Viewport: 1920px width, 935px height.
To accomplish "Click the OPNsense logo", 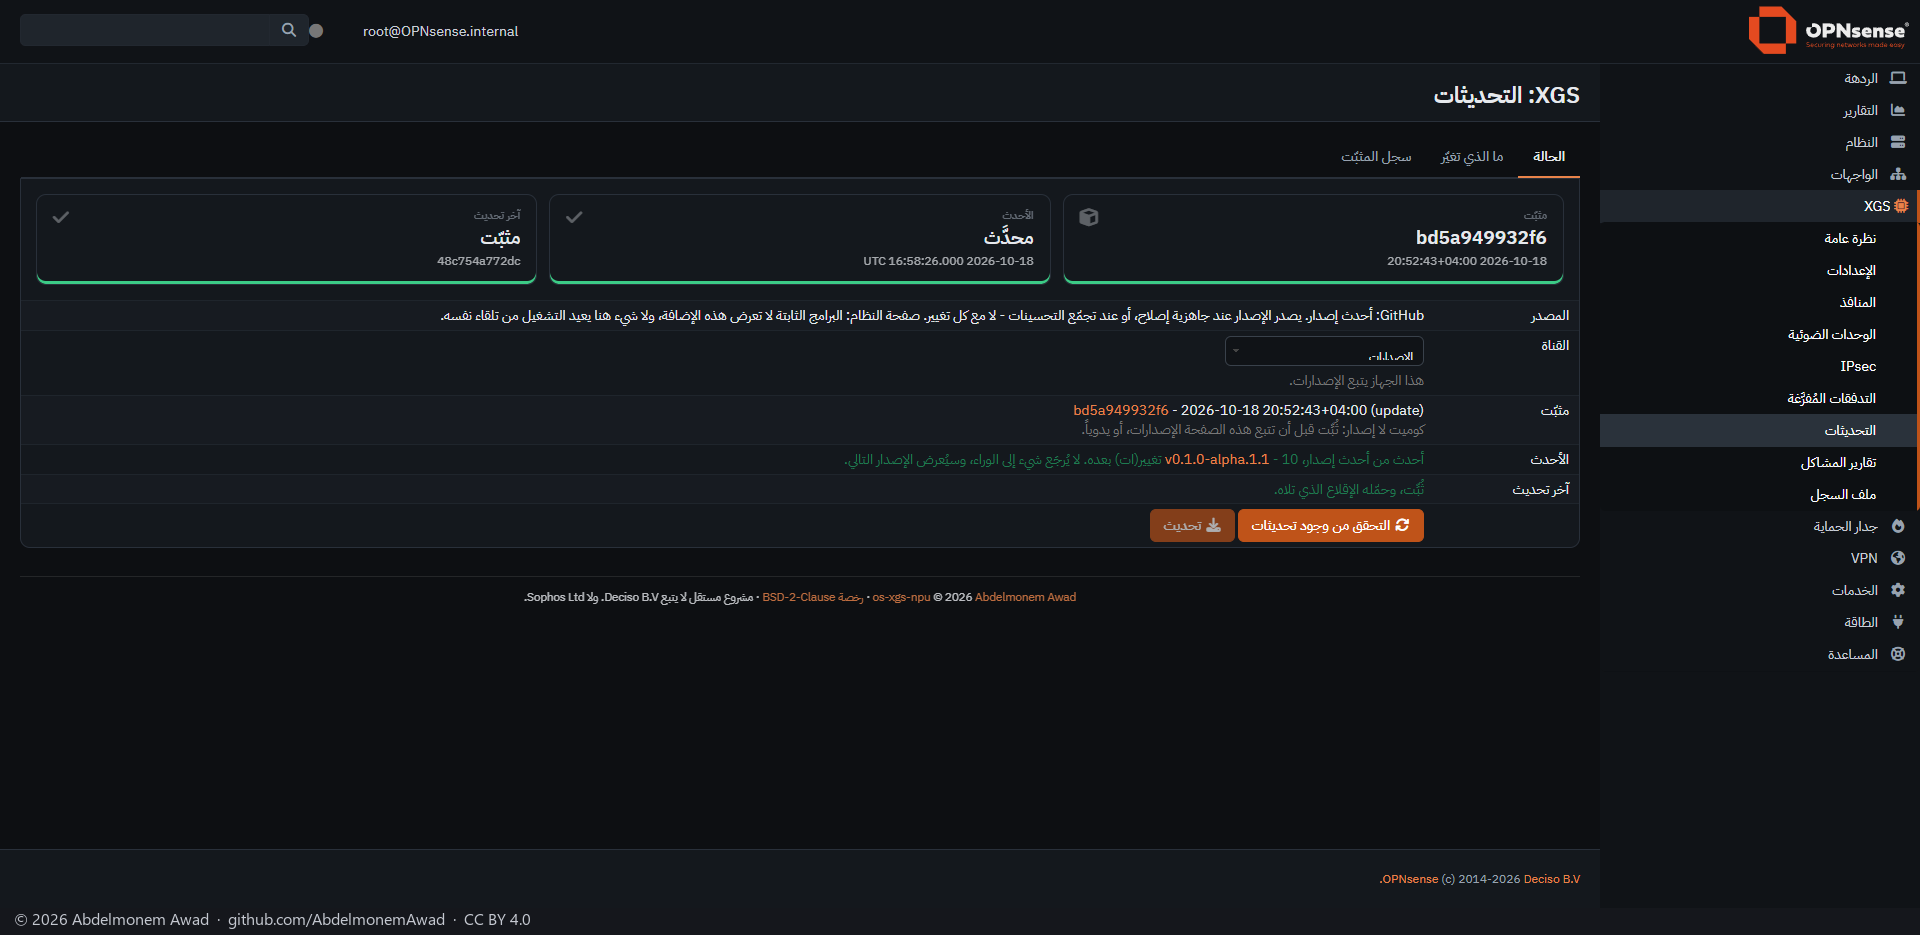I will tap(1828, 30).
